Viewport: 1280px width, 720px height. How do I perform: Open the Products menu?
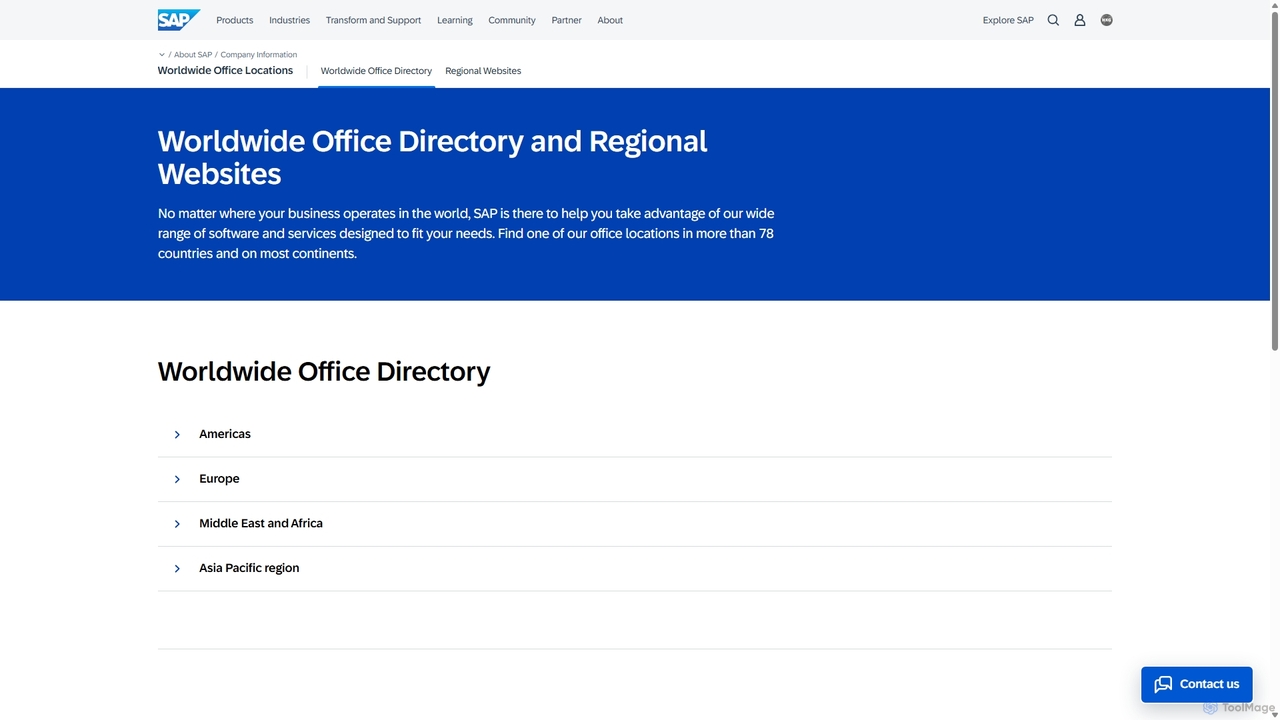pyautogui.click(x=235, y=20)
